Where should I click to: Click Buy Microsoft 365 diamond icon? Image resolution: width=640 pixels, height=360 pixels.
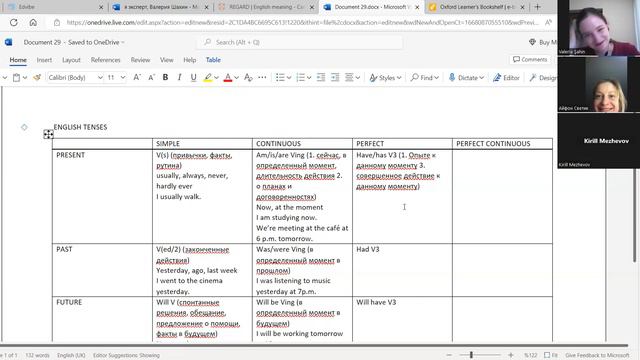pyautogui.click(x=532, y=42)
